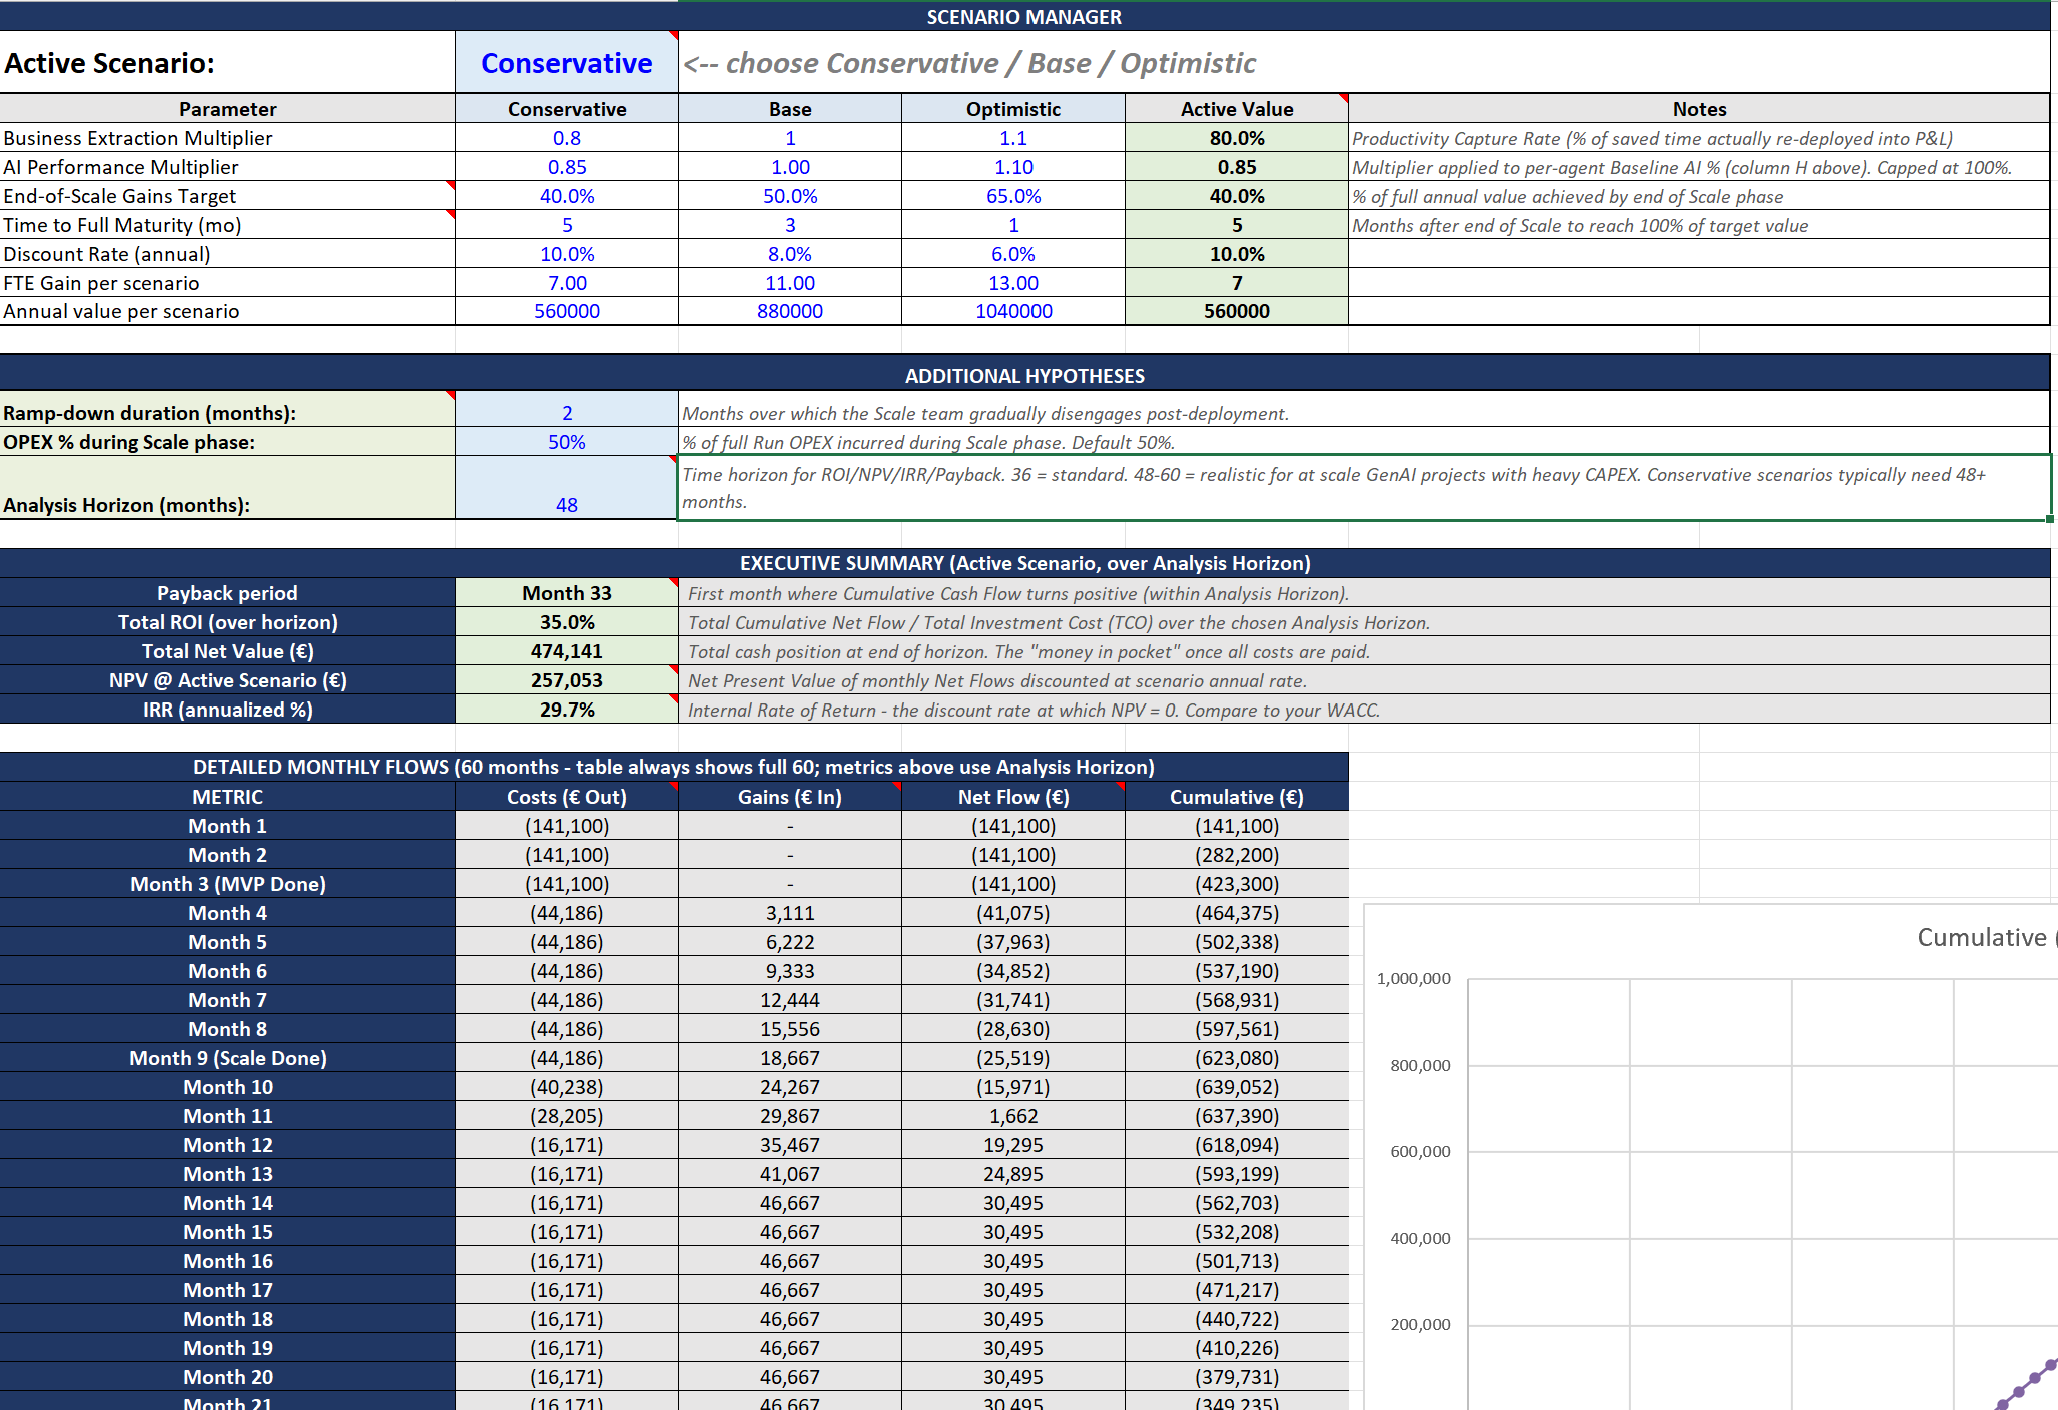Select the Month 9 (Scale Done) row label
The image size is (2058, 1410).
tap(228, 1058)
